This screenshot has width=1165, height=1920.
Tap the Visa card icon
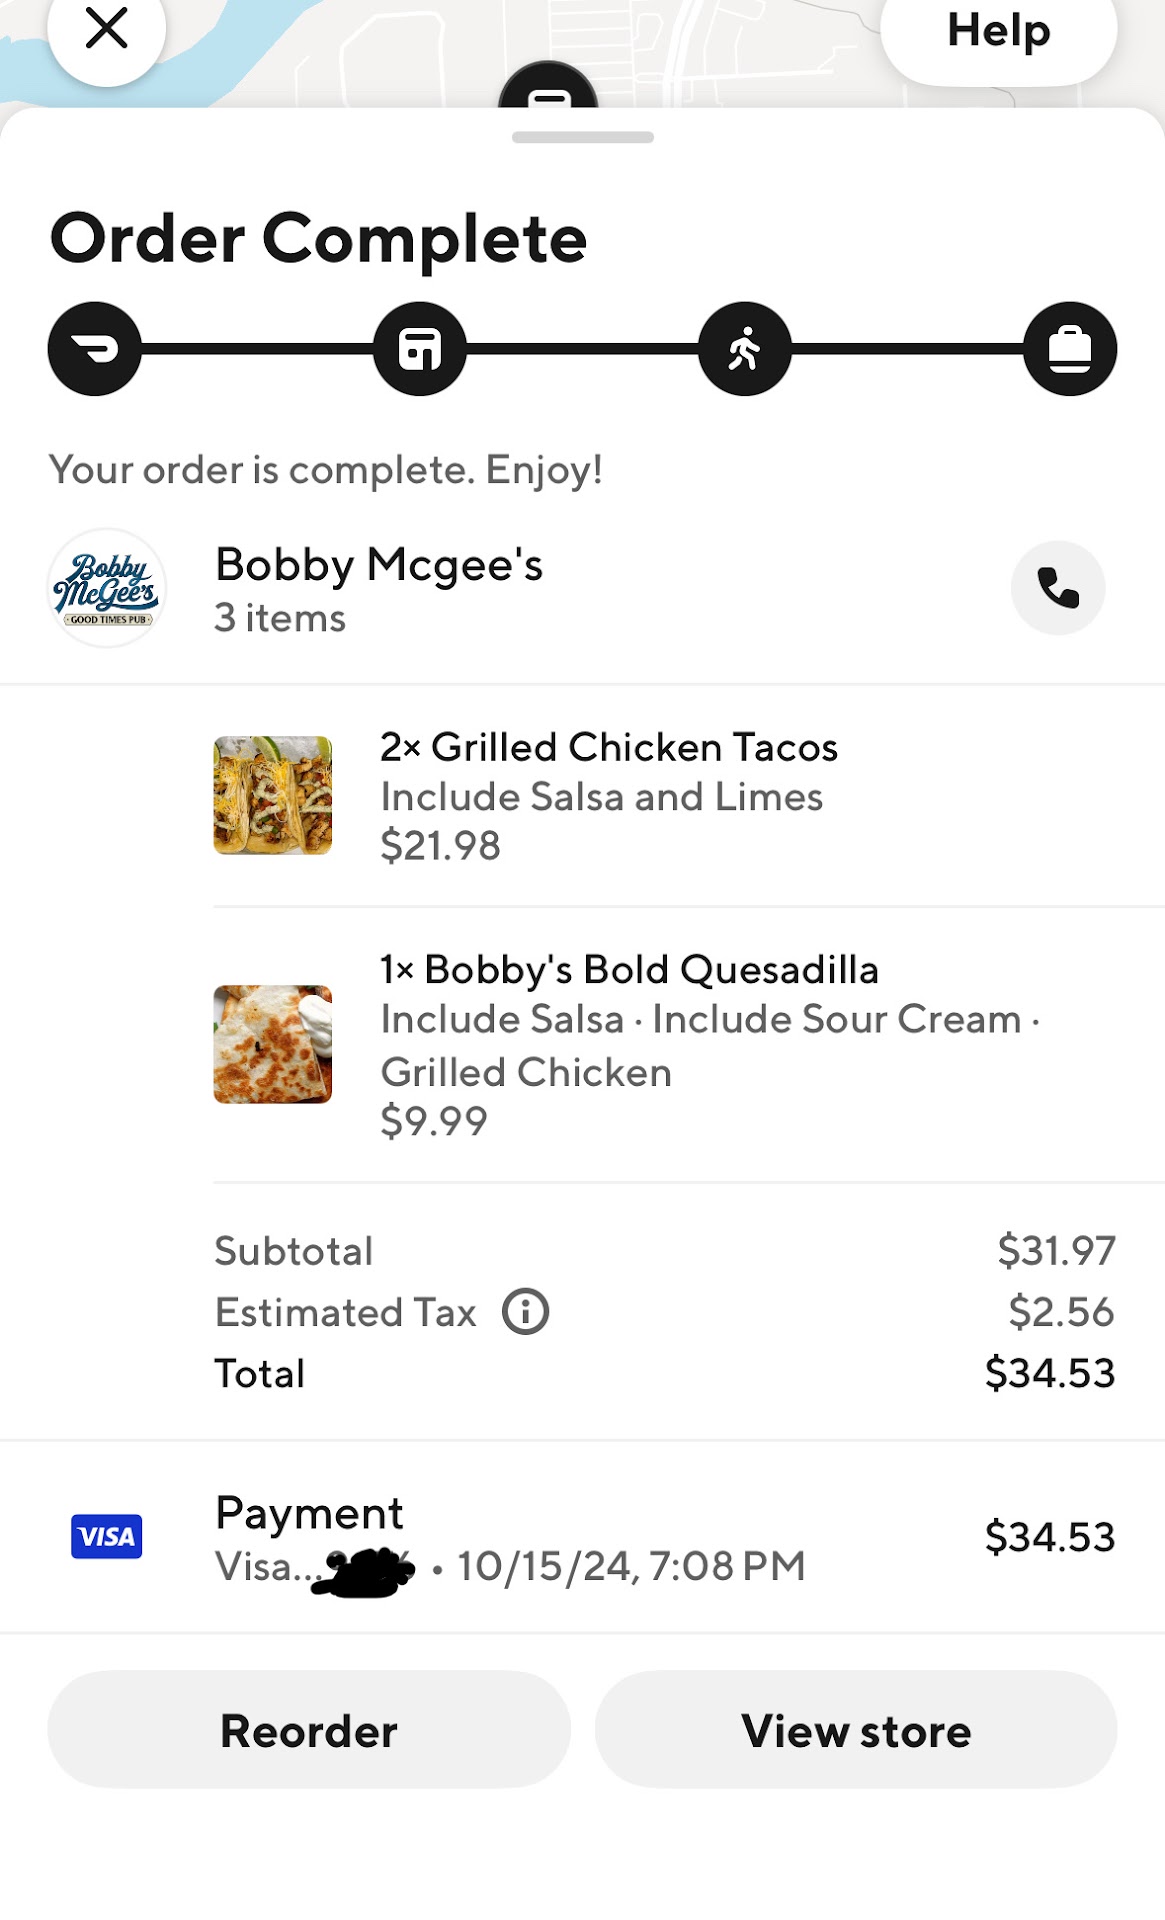click(x=106, y=1537)
